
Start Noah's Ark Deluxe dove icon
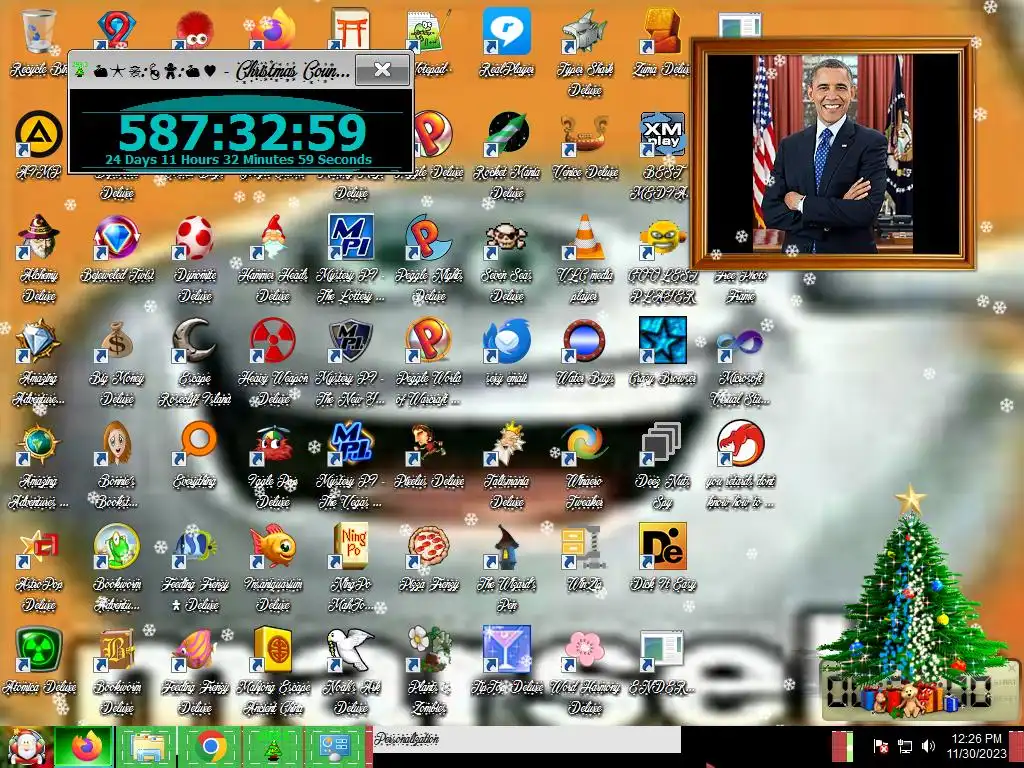click(x=351, y=649)
